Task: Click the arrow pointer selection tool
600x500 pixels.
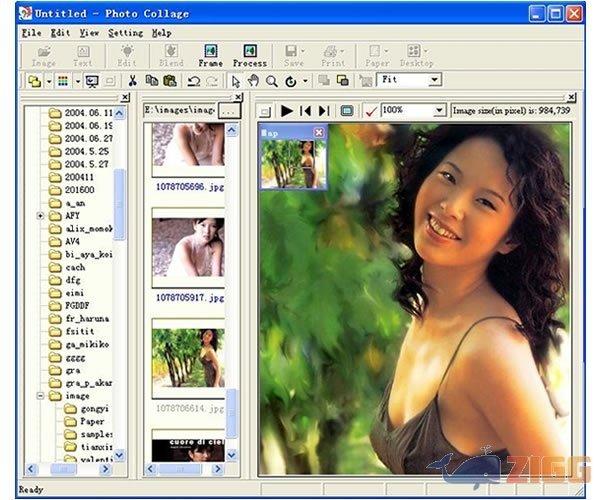Action: point(236,81)
